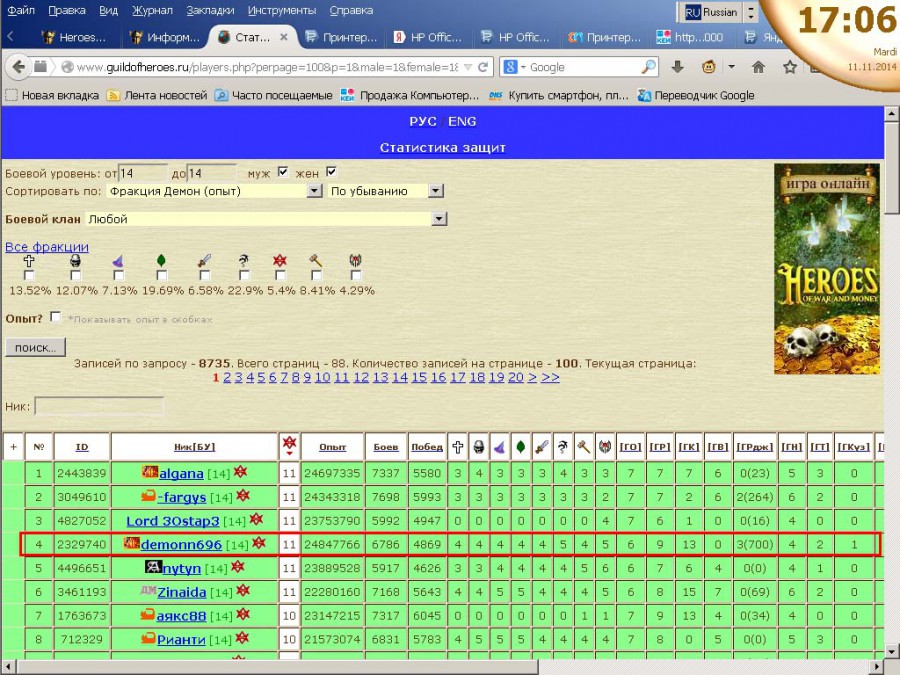Toggle the "муж" checkbox
Image resolution: width=900 pixels, height=675 pixels.
click(x=283, y=172)
